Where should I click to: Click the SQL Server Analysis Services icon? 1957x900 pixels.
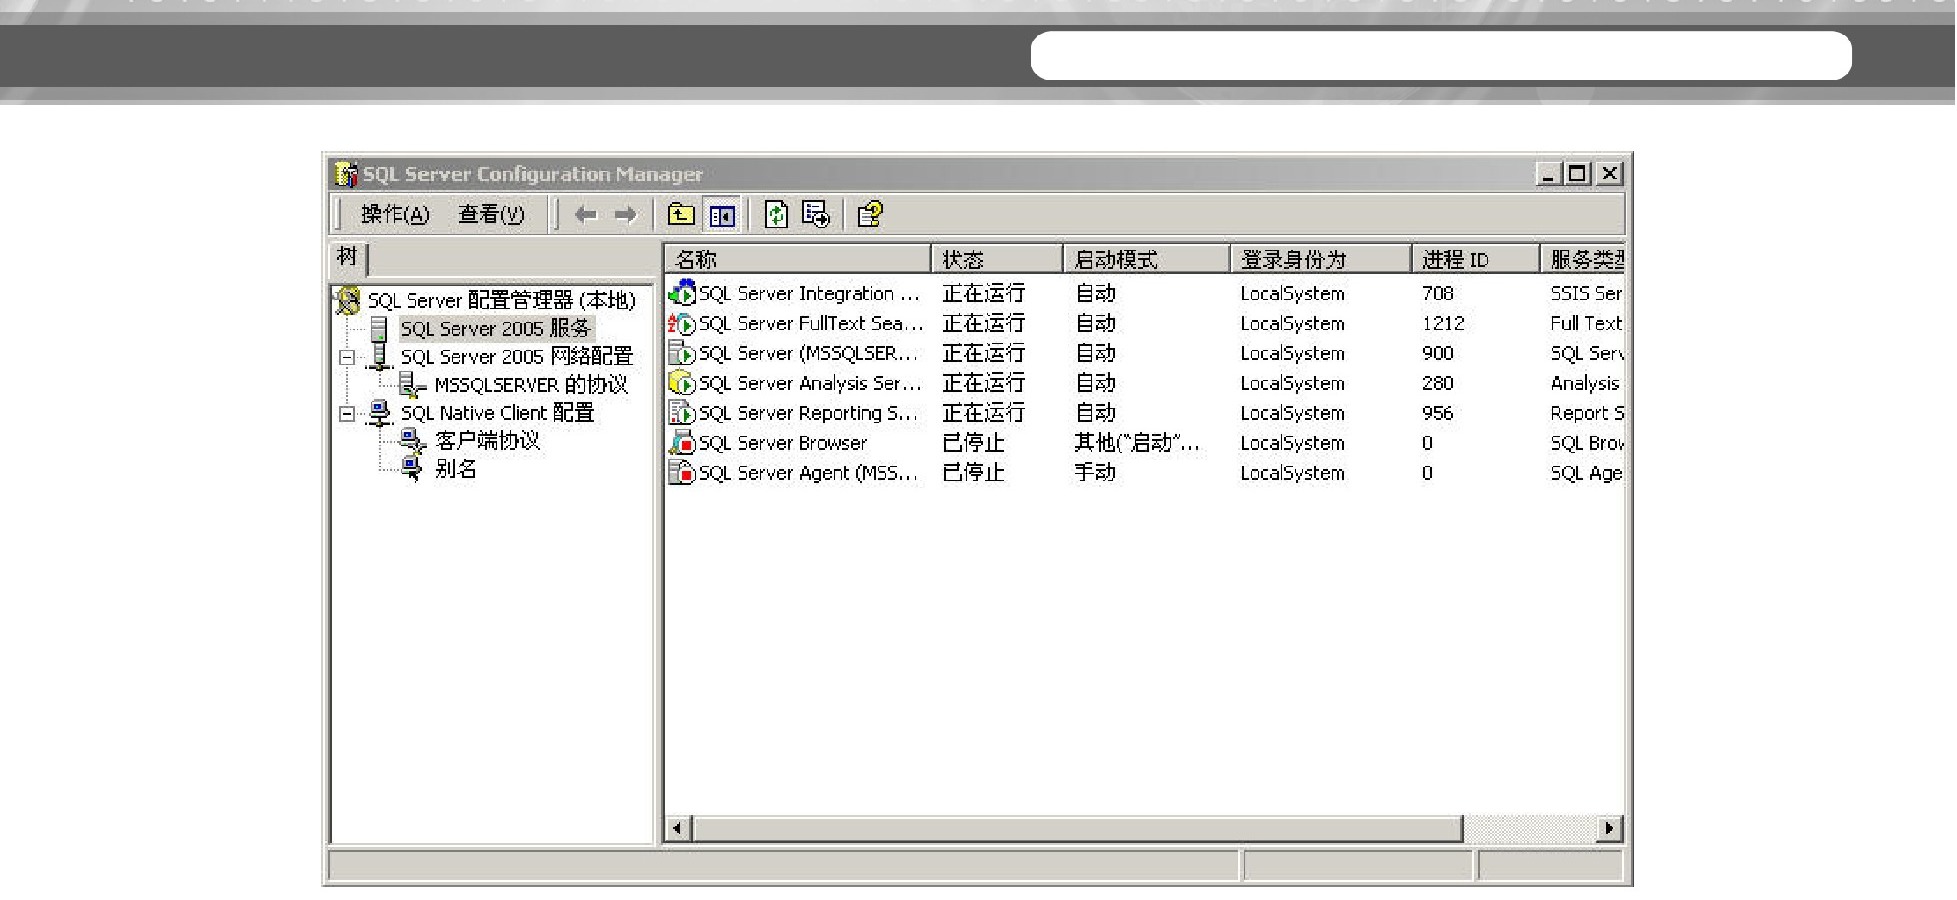pyautogui.click(x=682, y=383)
